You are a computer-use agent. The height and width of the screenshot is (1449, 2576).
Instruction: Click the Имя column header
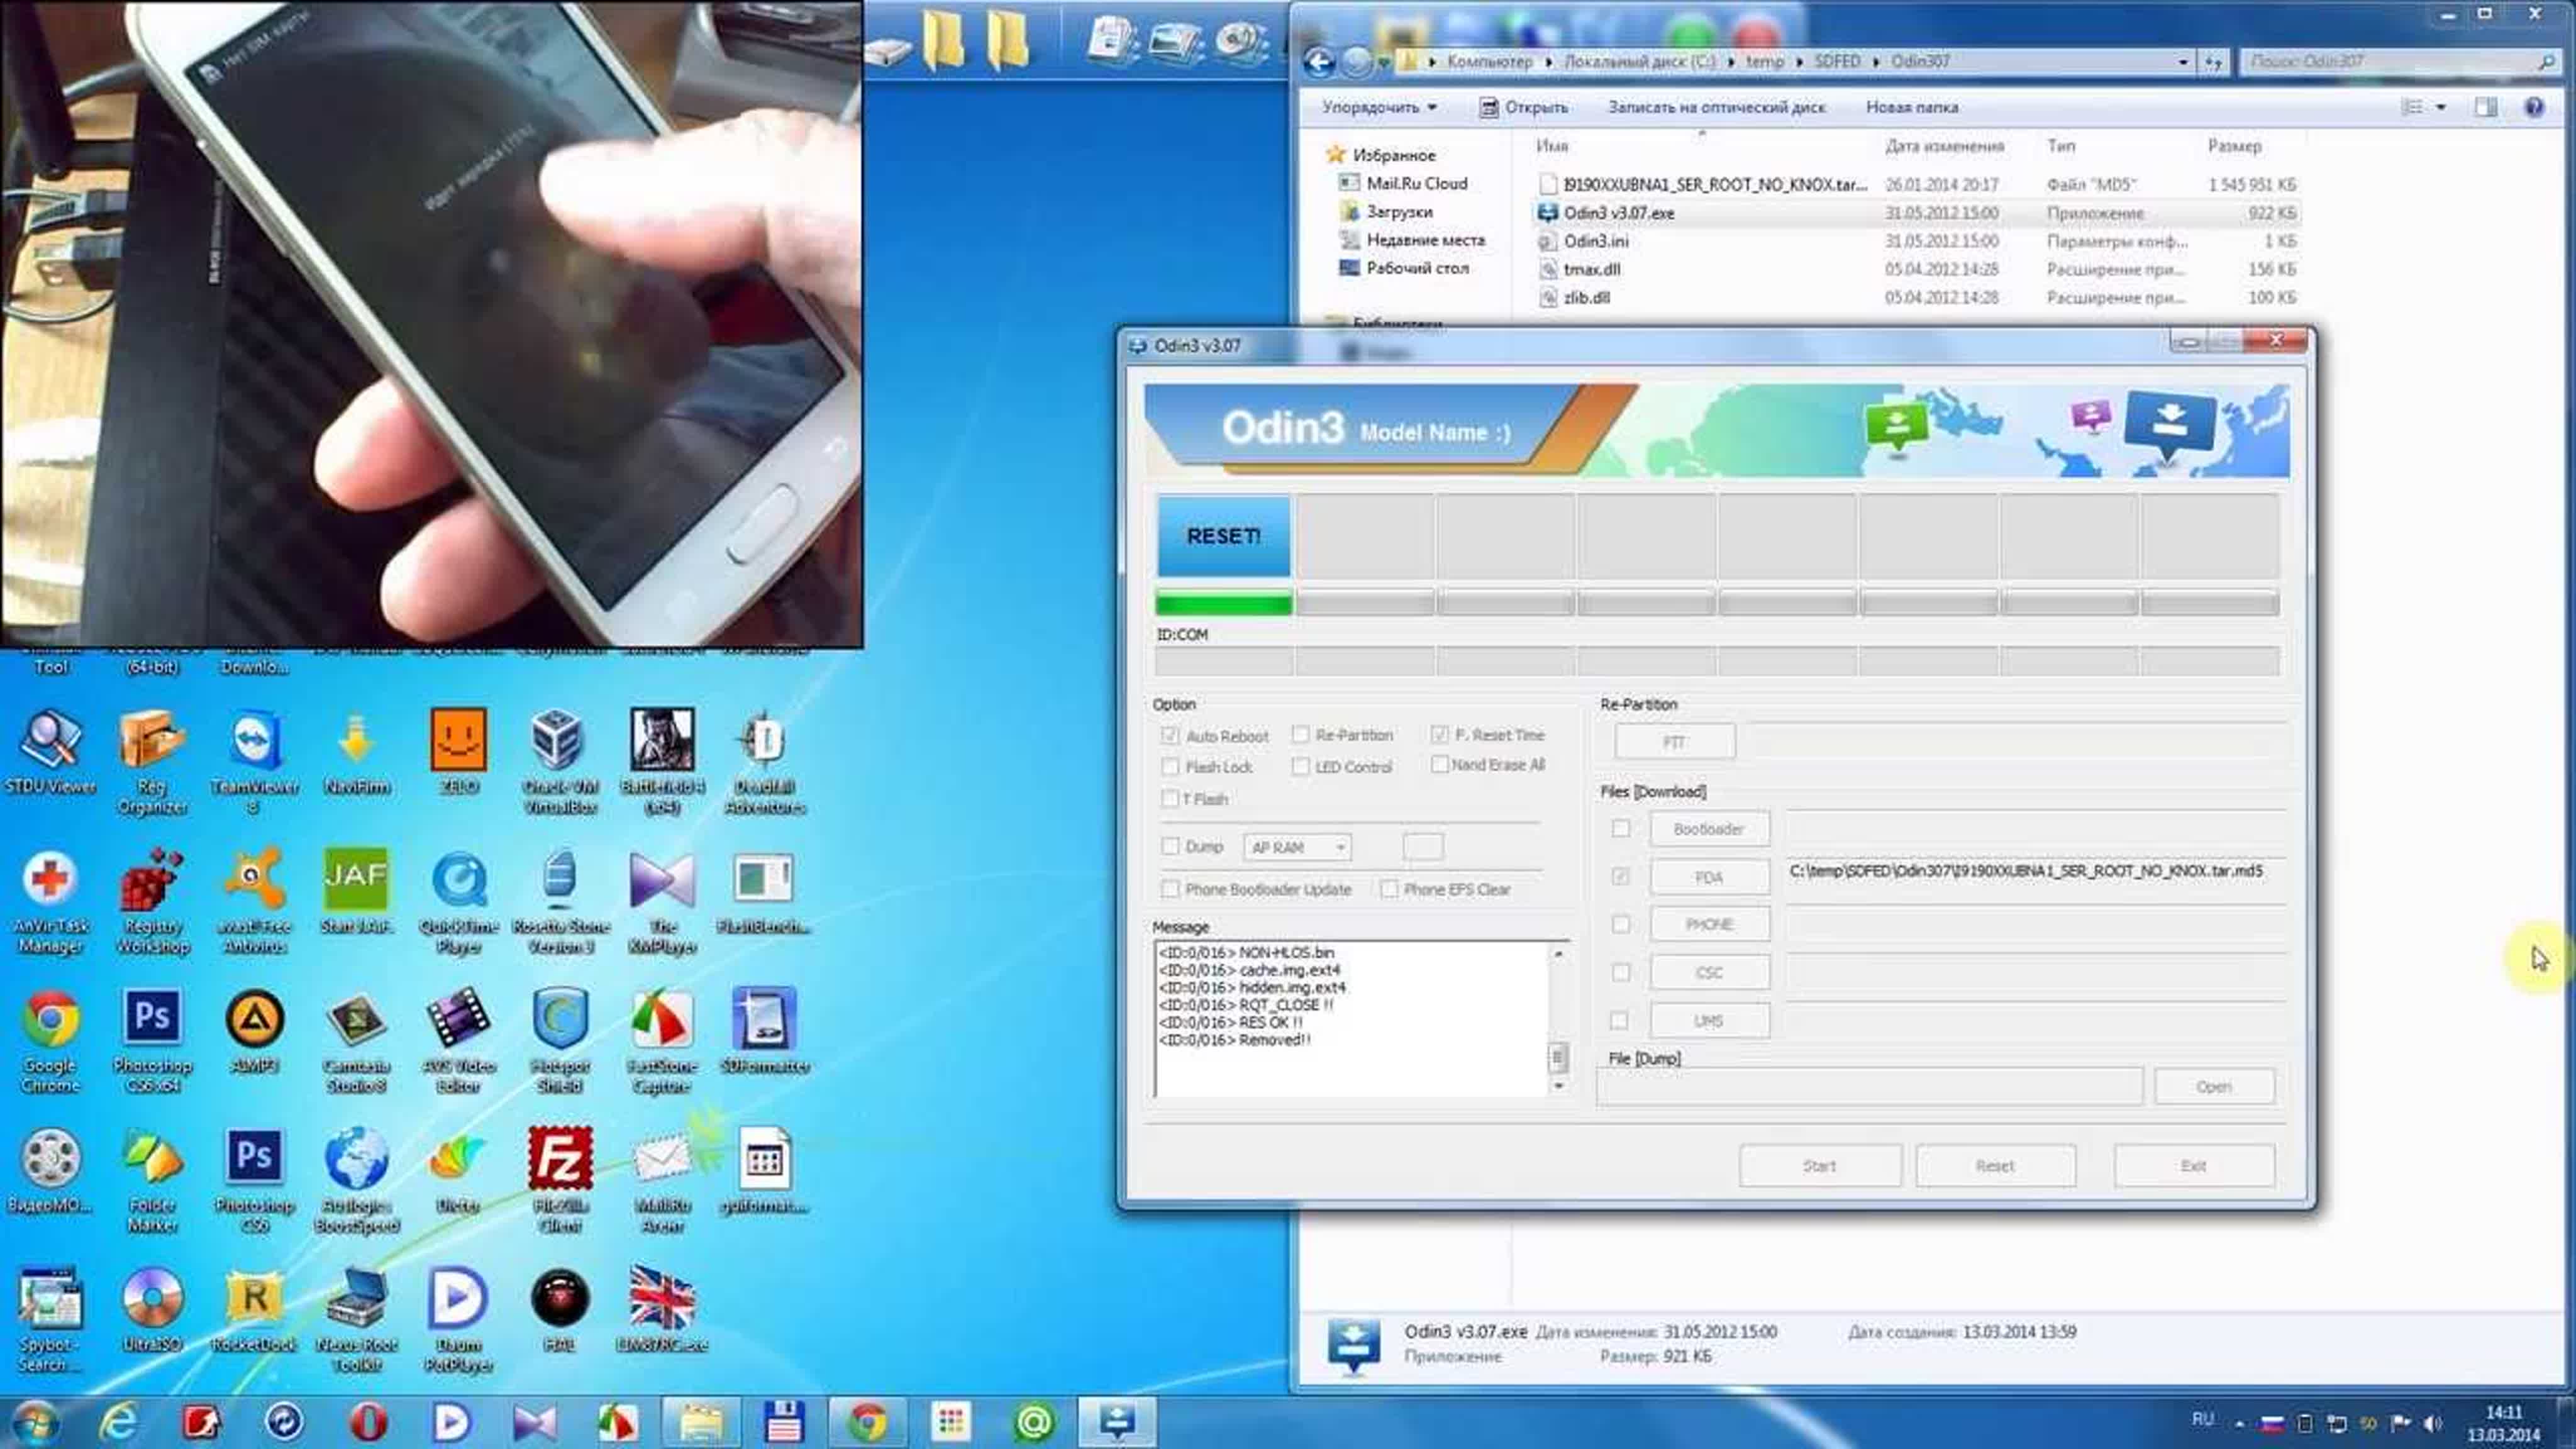(x=1552, y=146)
